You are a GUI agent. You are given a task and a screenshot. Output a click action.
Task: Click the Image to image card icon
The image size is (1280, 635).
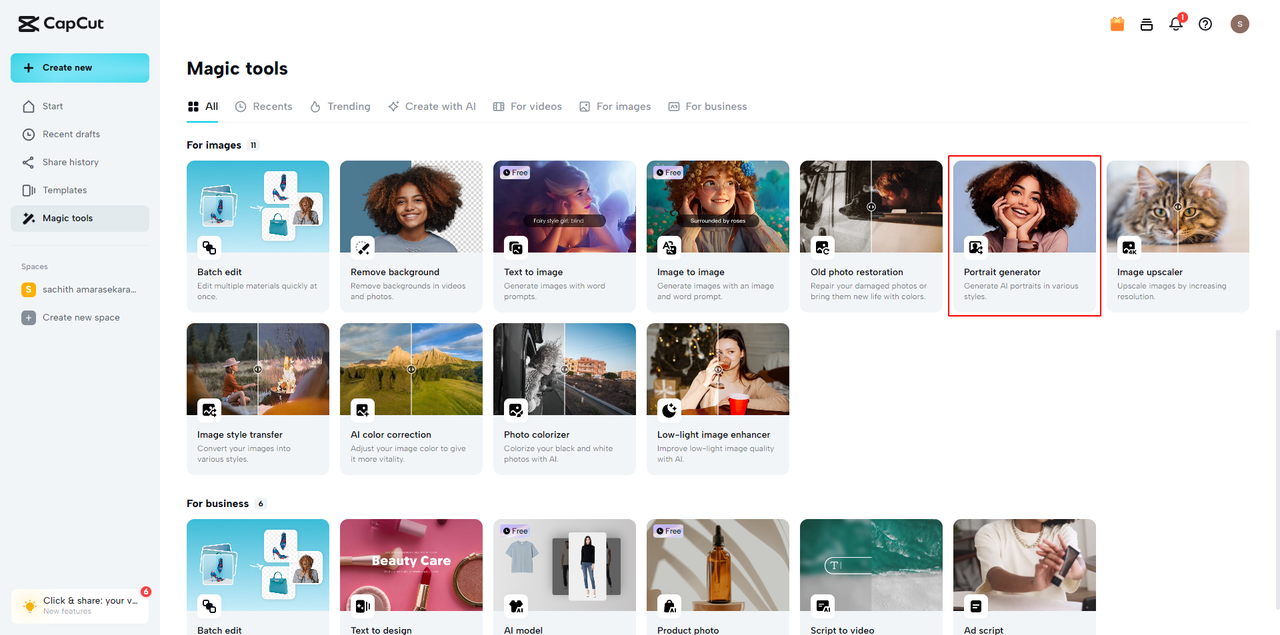pyautogui.click(x=669, y=247)
